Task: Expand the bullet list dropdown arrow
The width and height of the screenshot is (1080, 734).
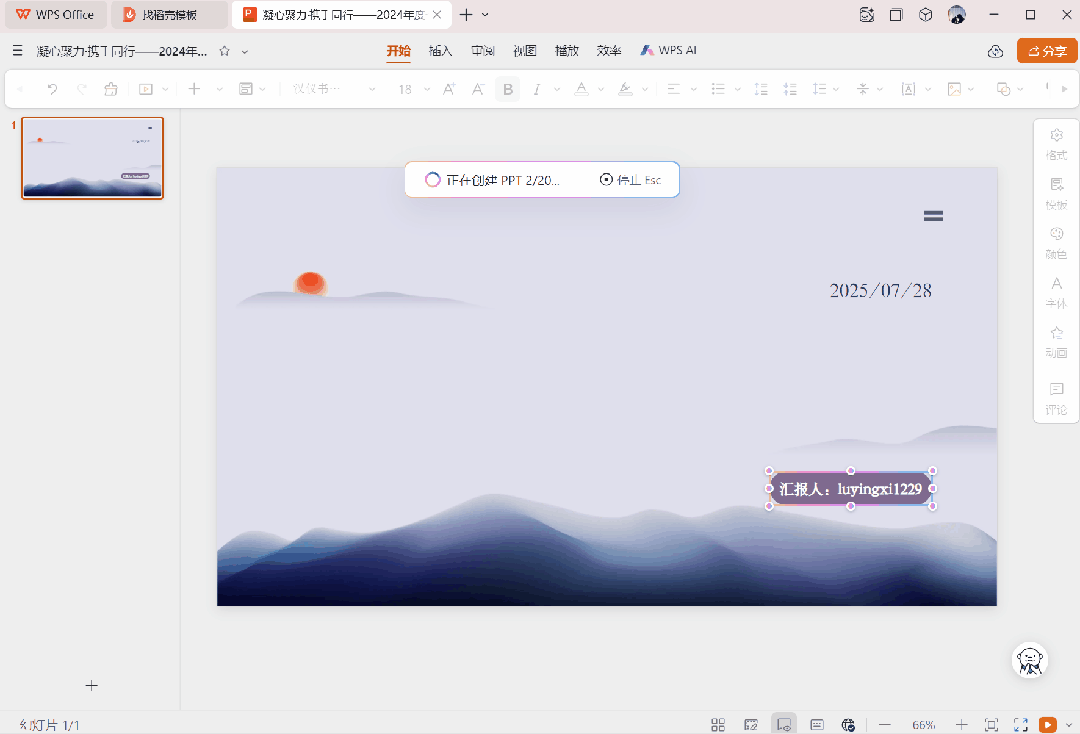Action: coord(738,90)
